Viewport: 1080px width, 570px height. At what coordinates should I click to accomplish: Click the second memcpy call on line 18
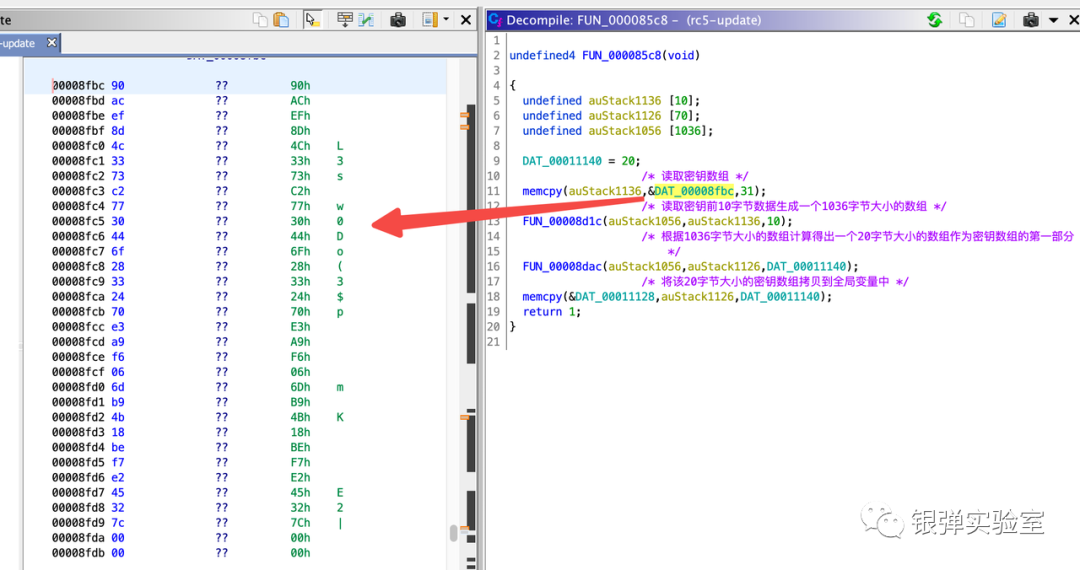[x=542, y=297]
